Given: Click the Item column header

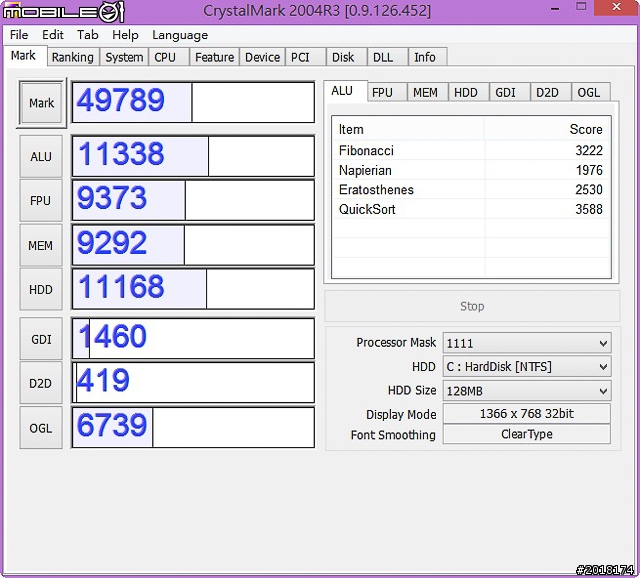Looking at the screenshot, I should pyautogui.click(x=409, y=129).
